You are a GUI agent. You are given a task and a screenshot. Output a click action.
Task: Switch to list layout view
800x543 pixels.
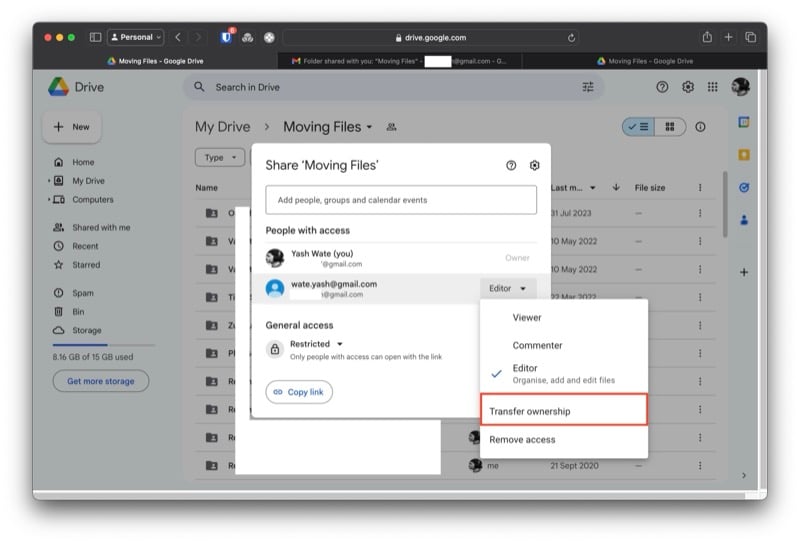click(638, 127)
